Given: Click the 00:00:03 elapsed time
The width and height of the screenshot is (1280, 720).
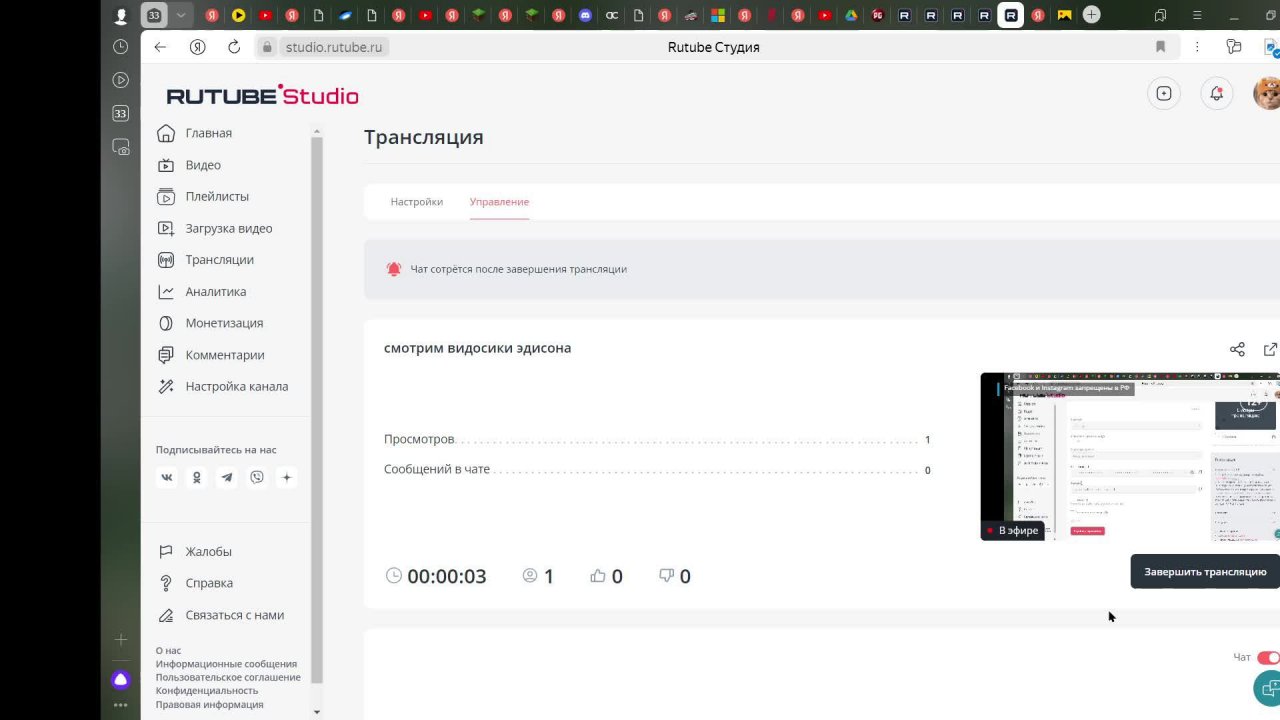Looking at the screenshot, I should (447, 576).
